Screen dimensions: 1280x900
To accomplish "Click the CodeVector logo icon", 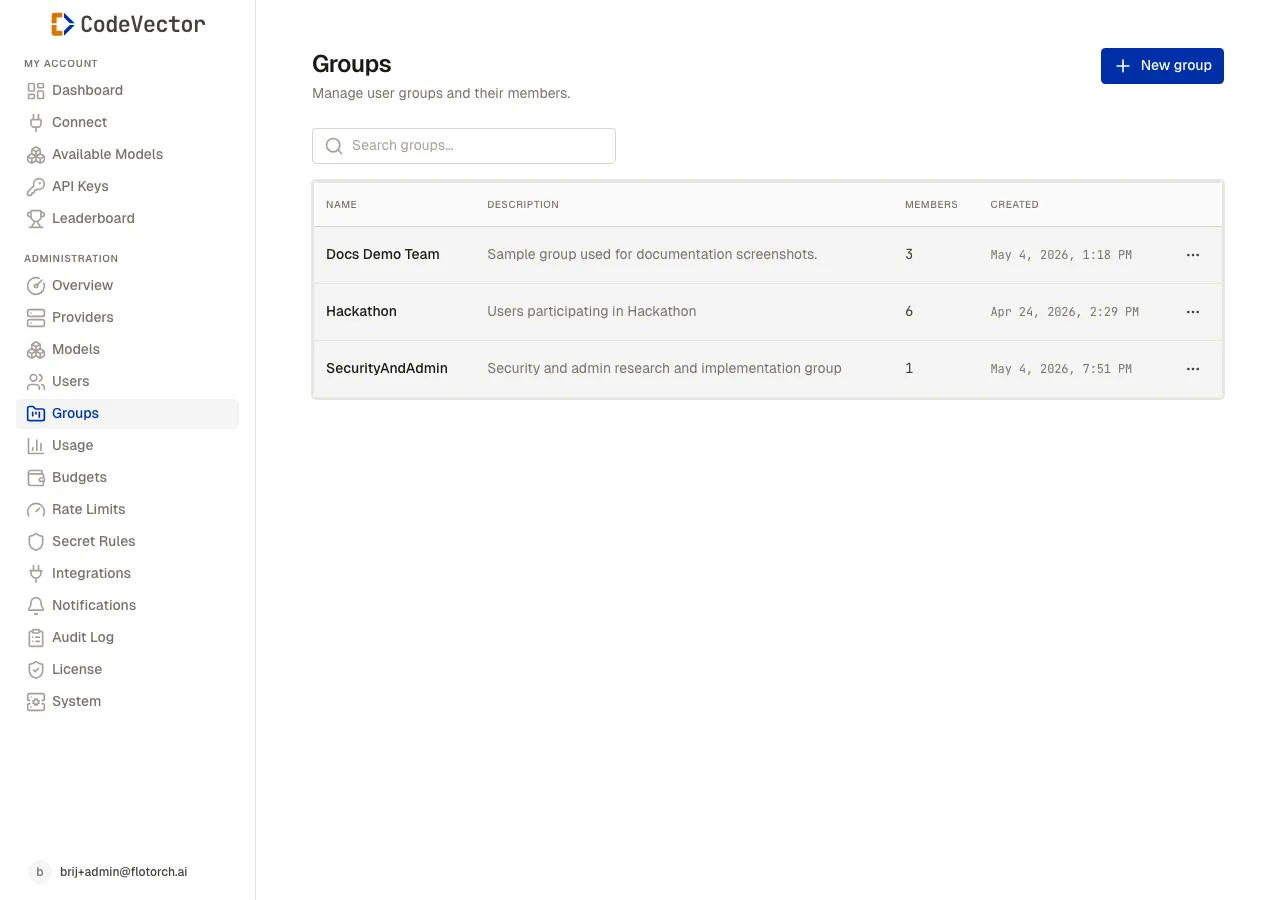I will 62,24.
